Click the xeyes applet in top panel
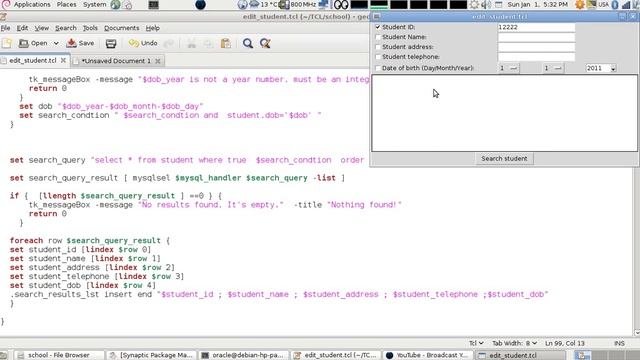Viewport: 640px width, 360px height. tap(341, 5)
